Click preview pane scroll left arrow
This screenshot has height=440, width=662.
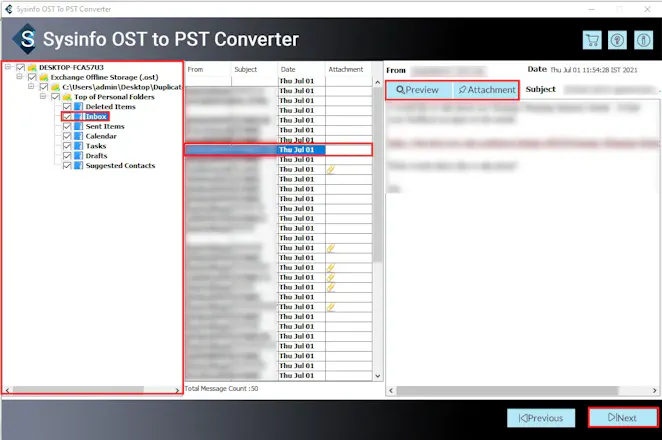pyautogui.click(x=391, y=391)
